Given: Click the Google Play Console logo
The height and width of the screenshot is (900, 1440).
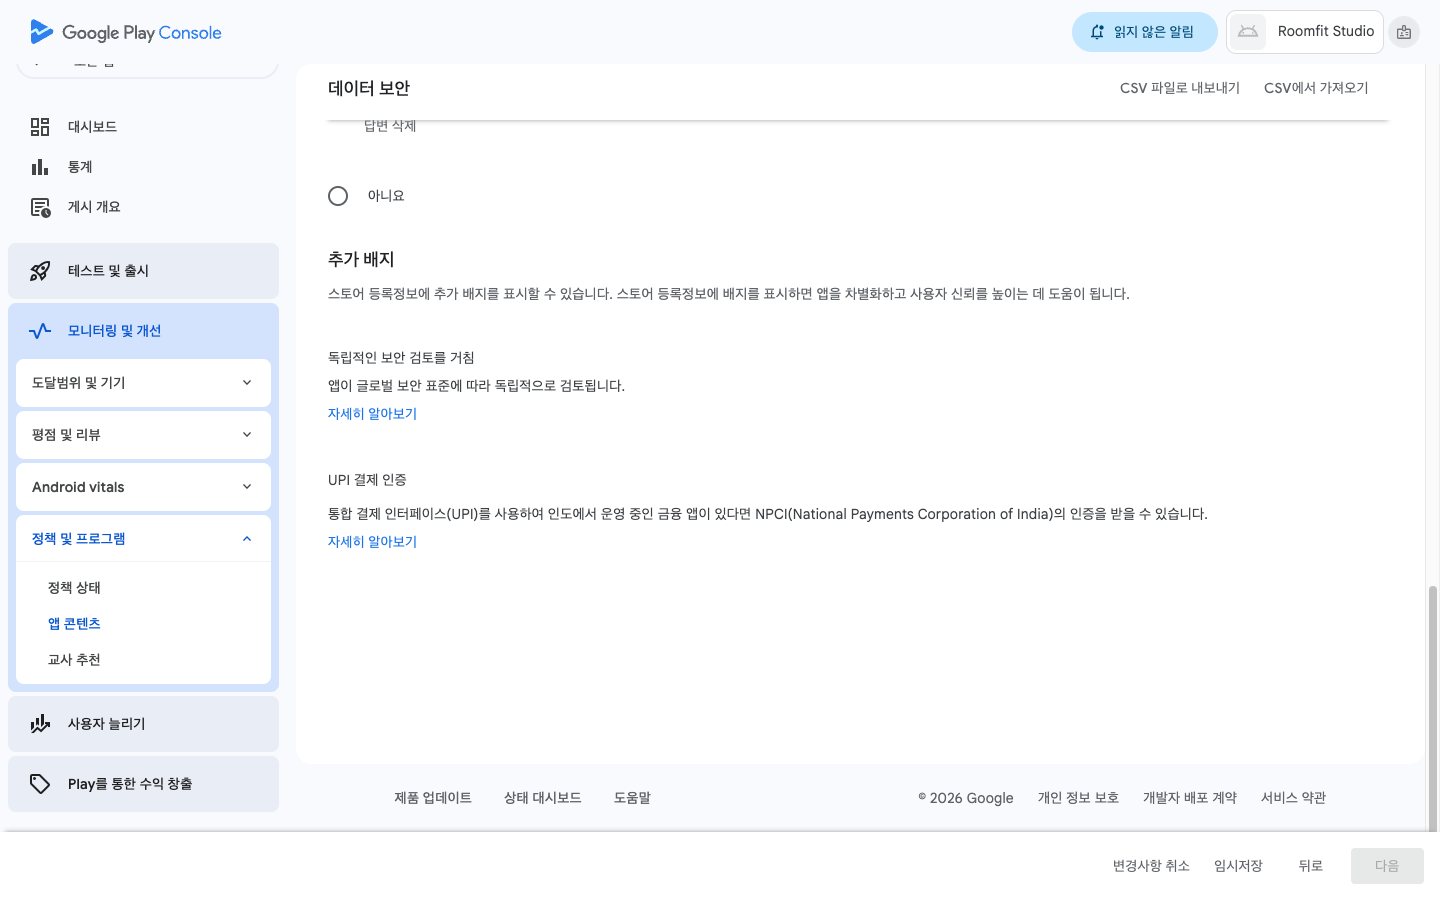Looking at the screenshot, I should pyautogui.click(x=126, y=32).
